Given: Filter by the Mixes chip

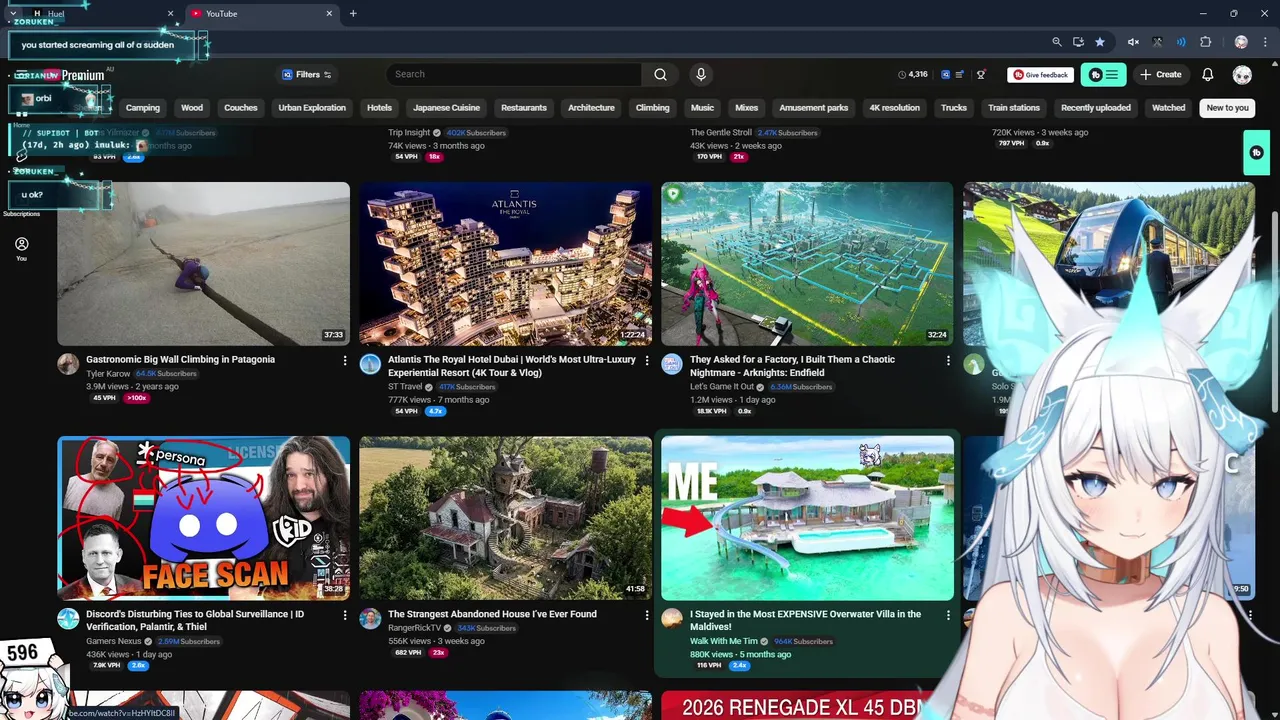Looking at the screenshot, I should click(x=747, y=108).
